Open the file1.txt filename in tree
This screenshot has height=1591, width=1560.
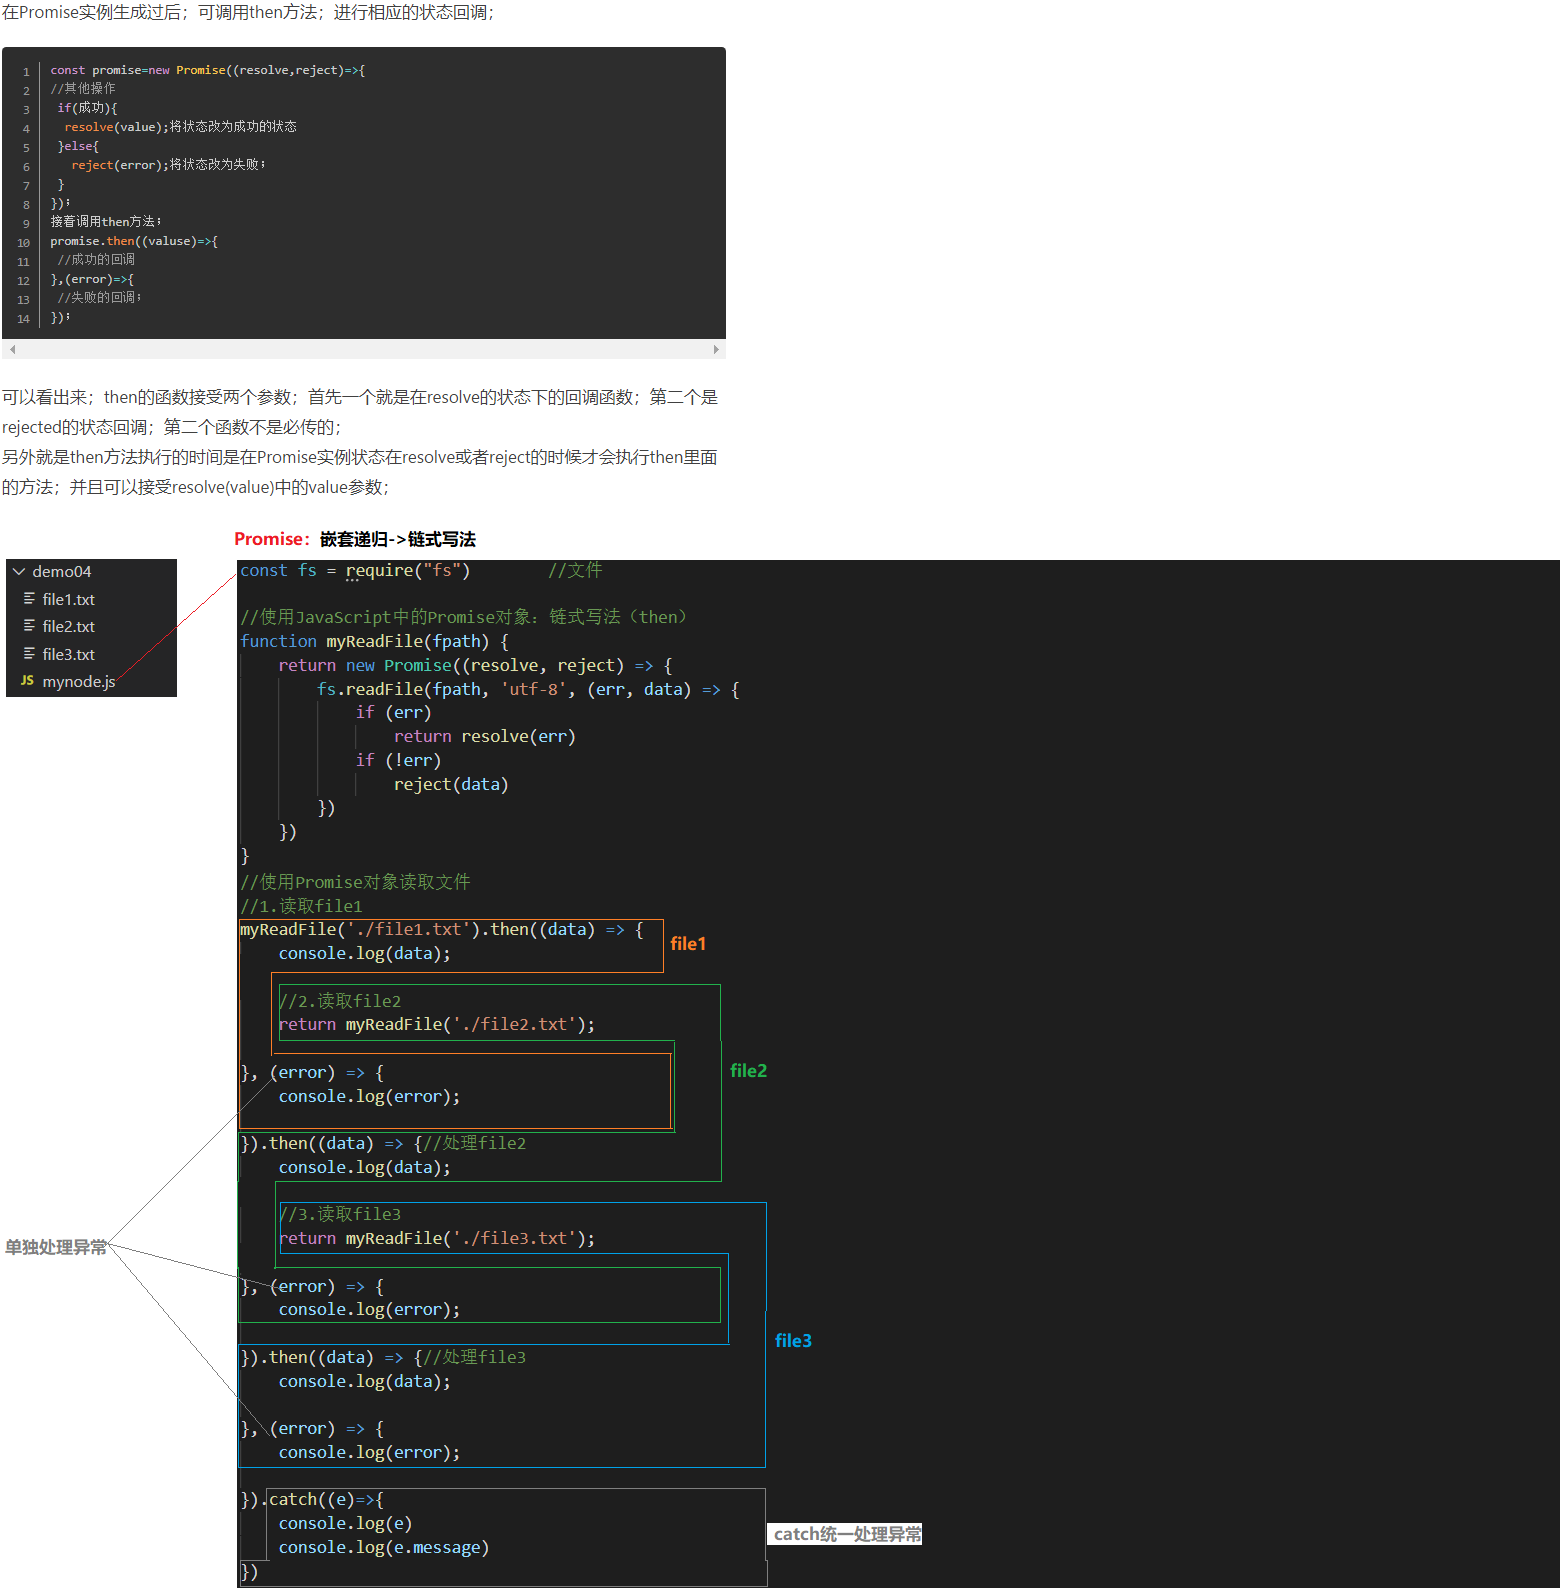click(68, 599)
